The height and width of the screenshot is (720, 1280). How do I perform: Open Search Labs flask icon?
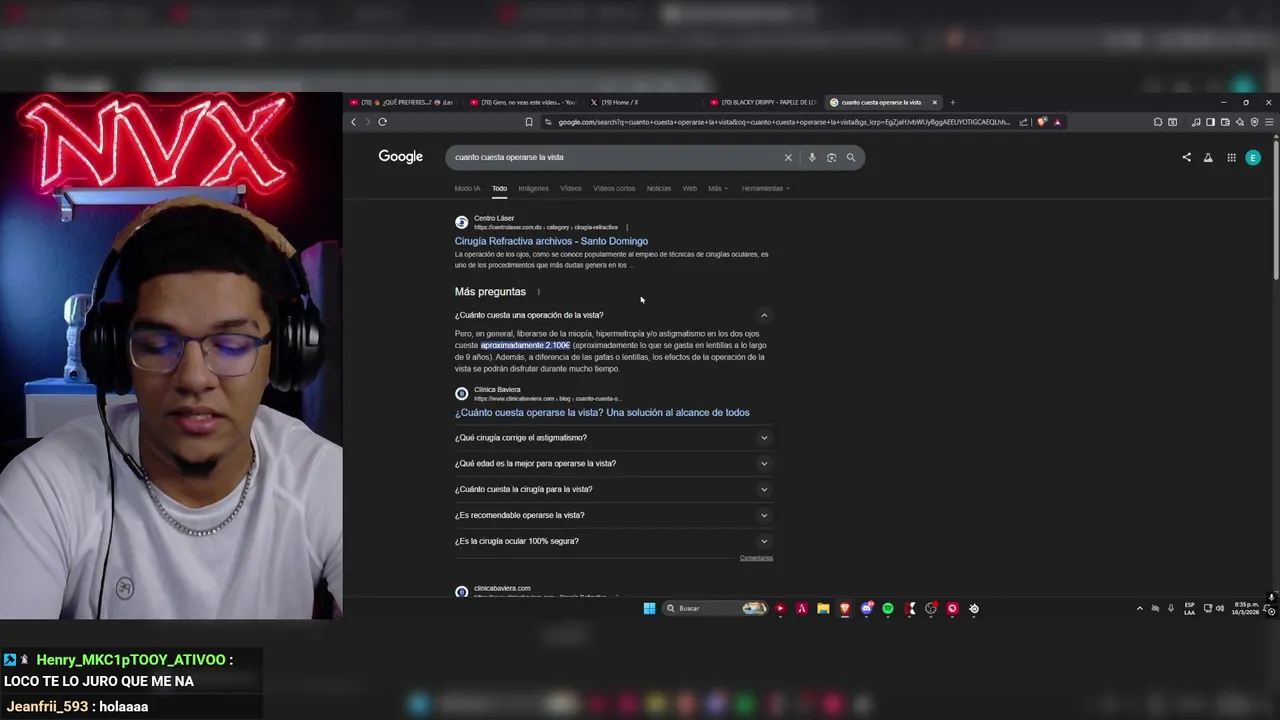tap(1208, 157)
